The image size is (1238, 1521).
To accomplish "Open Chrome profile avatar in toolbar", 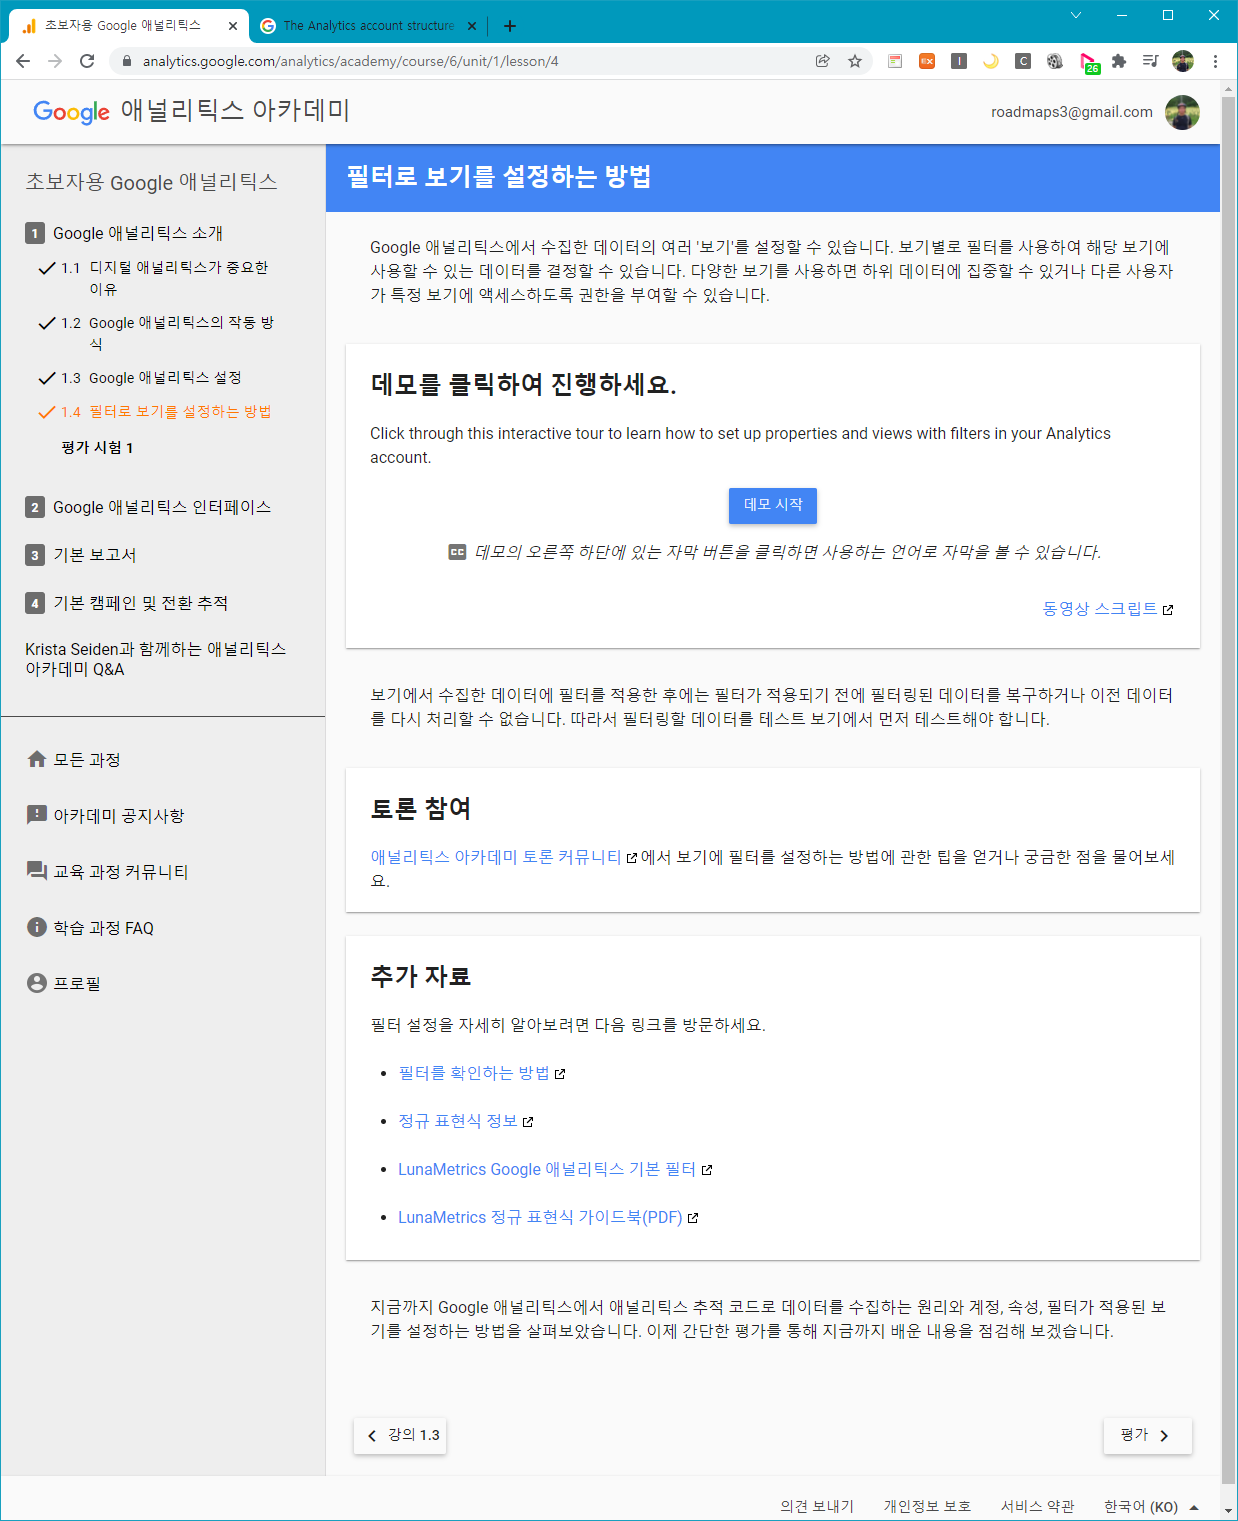I will [x=1183, y=61].
